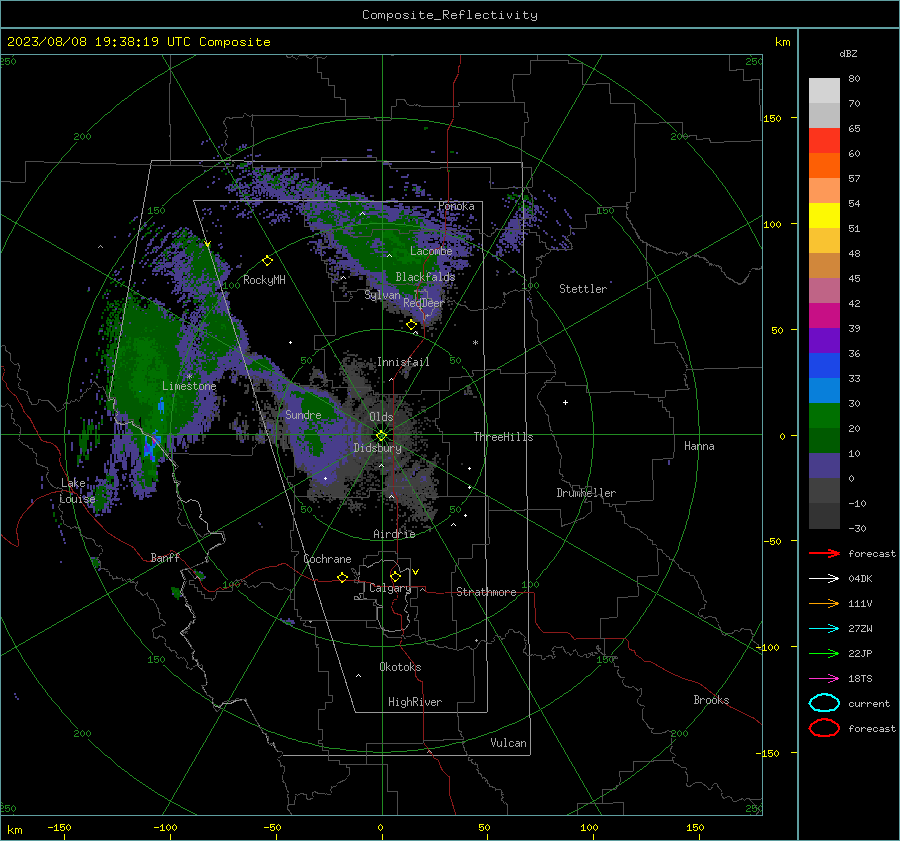
Task: Click the yellow swatch between 54 and 51 dBZ
Action: point(824,216)
